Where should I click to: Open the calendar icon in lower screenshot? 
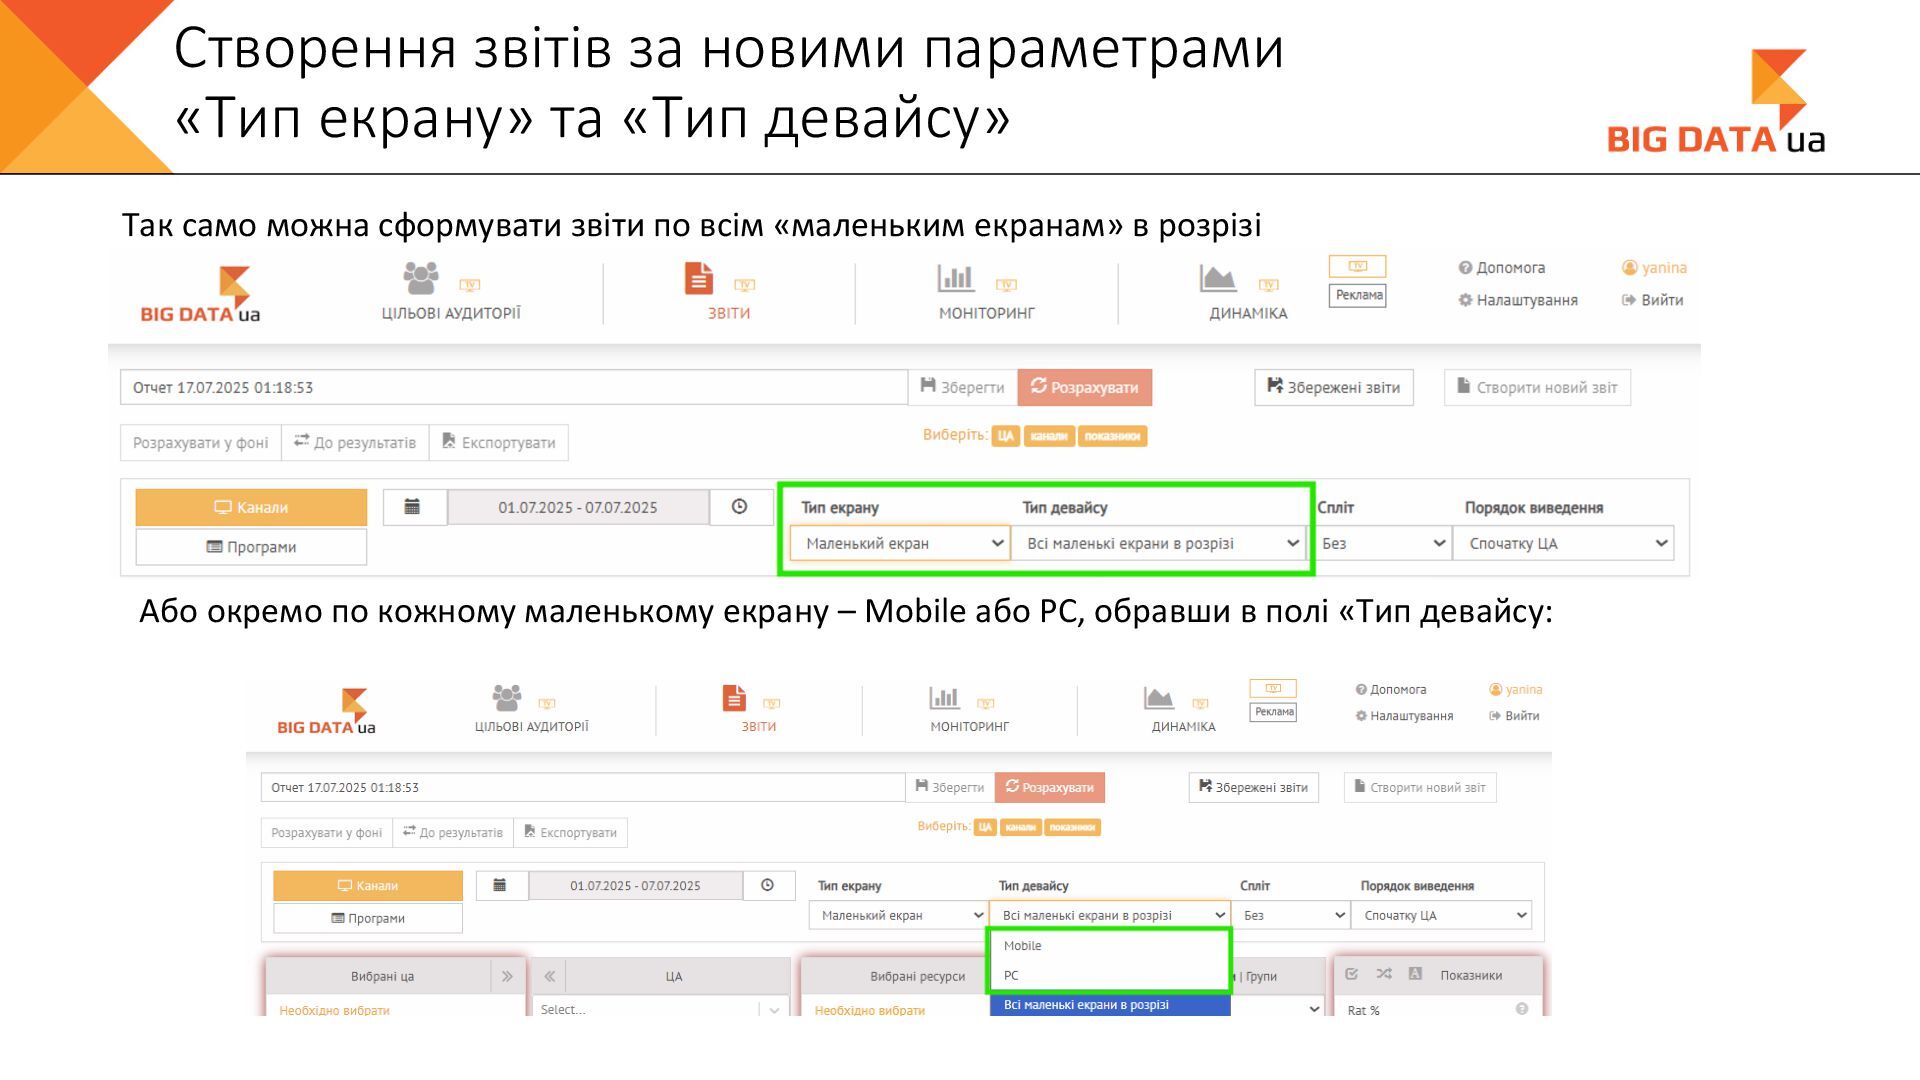[500, 885]
